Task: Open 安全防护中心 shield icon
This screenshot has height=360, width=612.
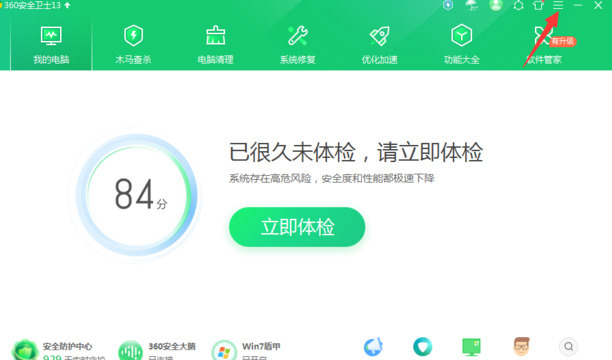Action: click(25, 350)
